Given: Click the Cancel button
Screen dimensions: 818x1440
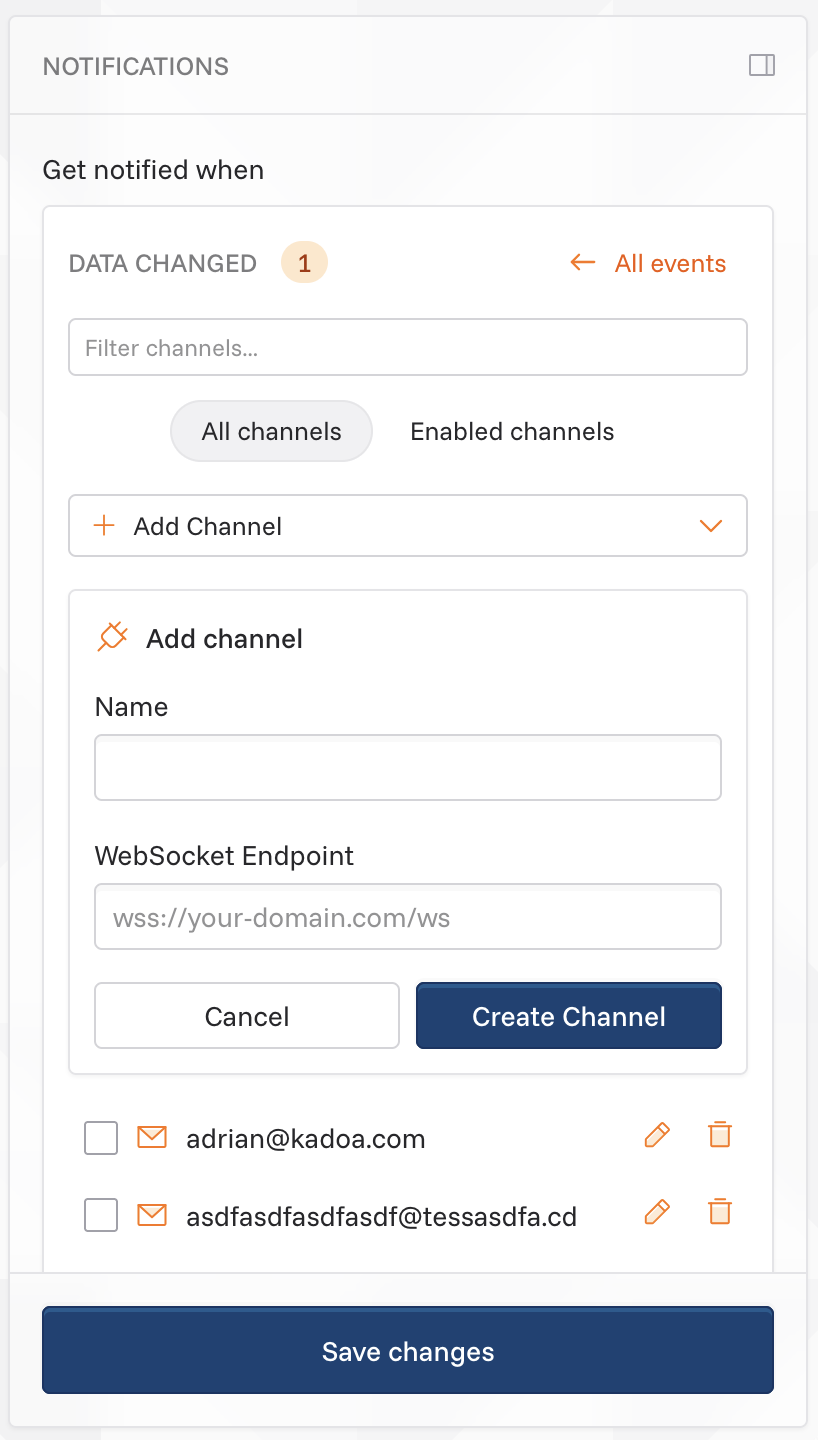Looking at the screenshot, I should click(x=247, y=1016).
